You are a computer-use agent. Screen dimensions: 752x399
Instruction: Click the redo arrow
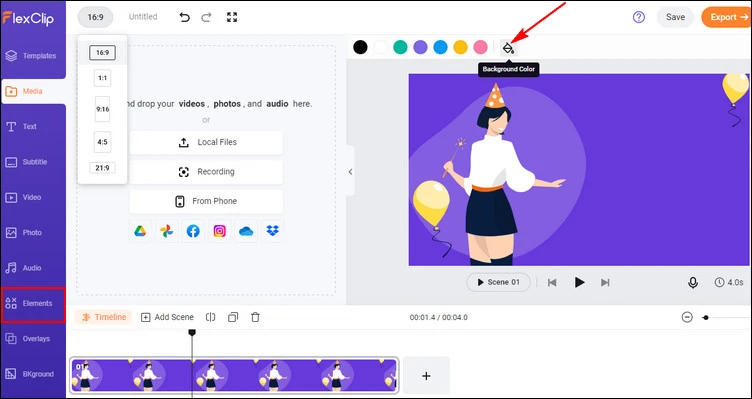(x=206, y=17)
